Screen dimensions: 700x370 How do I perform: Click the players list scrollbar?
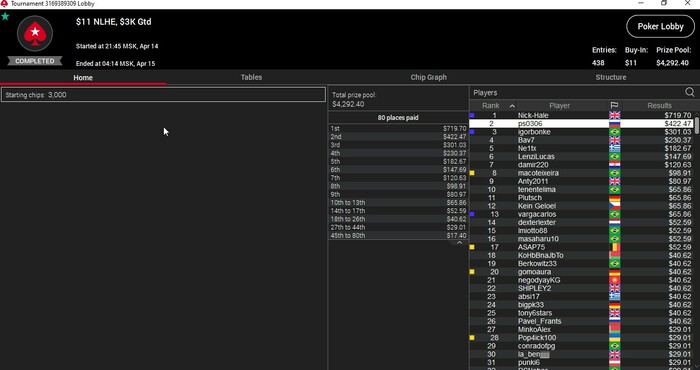coord(697,125)
